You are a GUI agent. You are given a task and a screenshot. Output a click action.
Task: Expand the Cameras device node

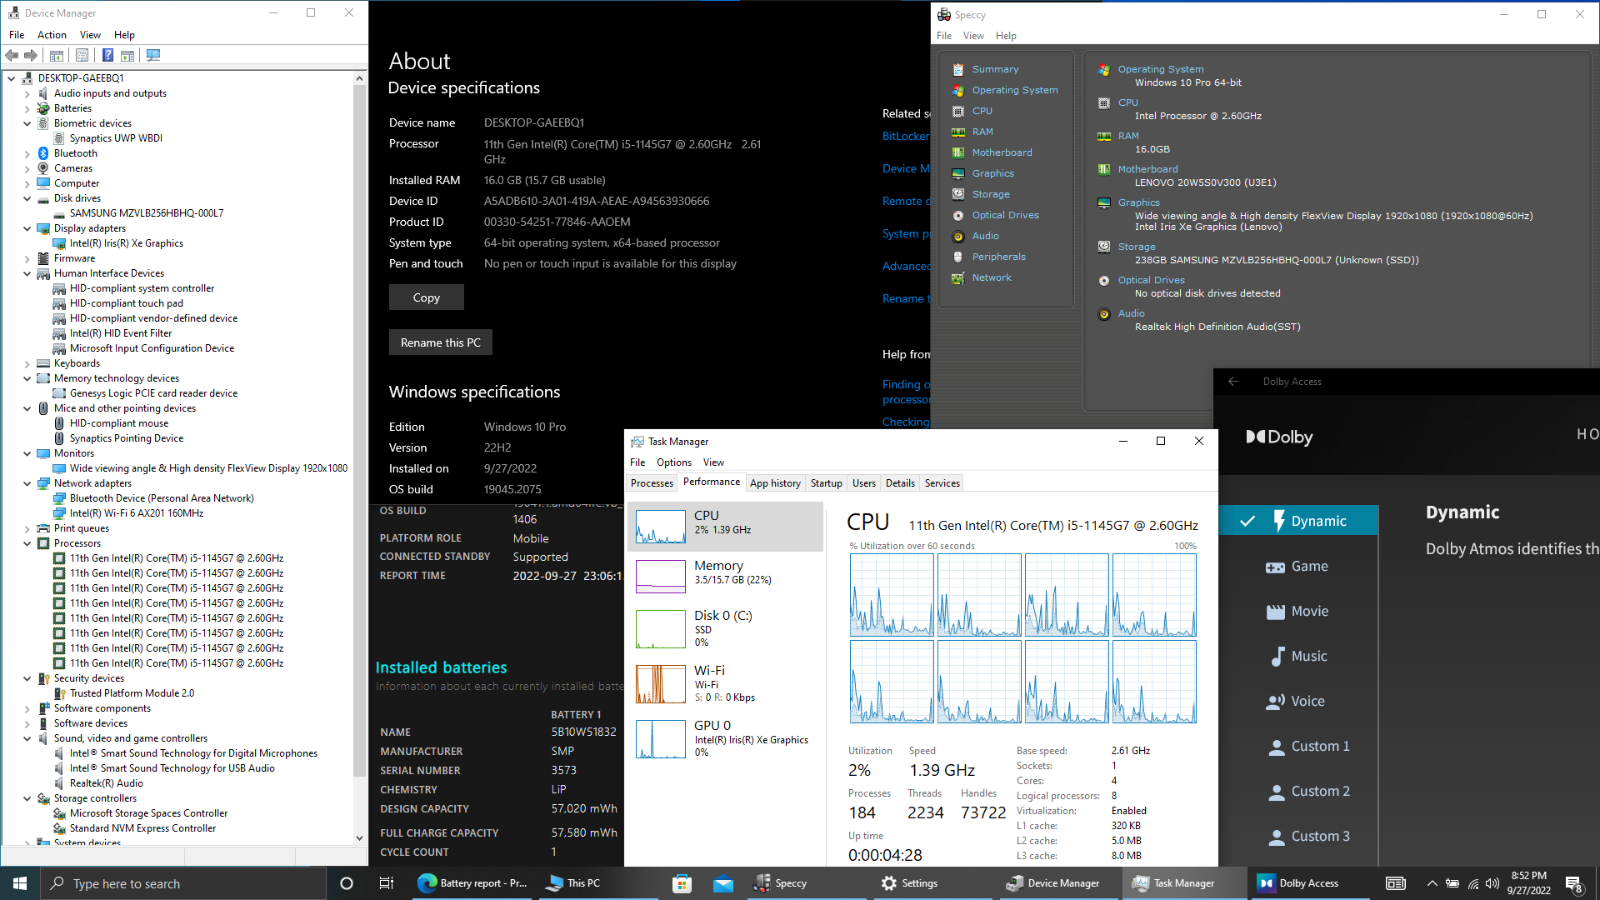(x=27, y=169)
